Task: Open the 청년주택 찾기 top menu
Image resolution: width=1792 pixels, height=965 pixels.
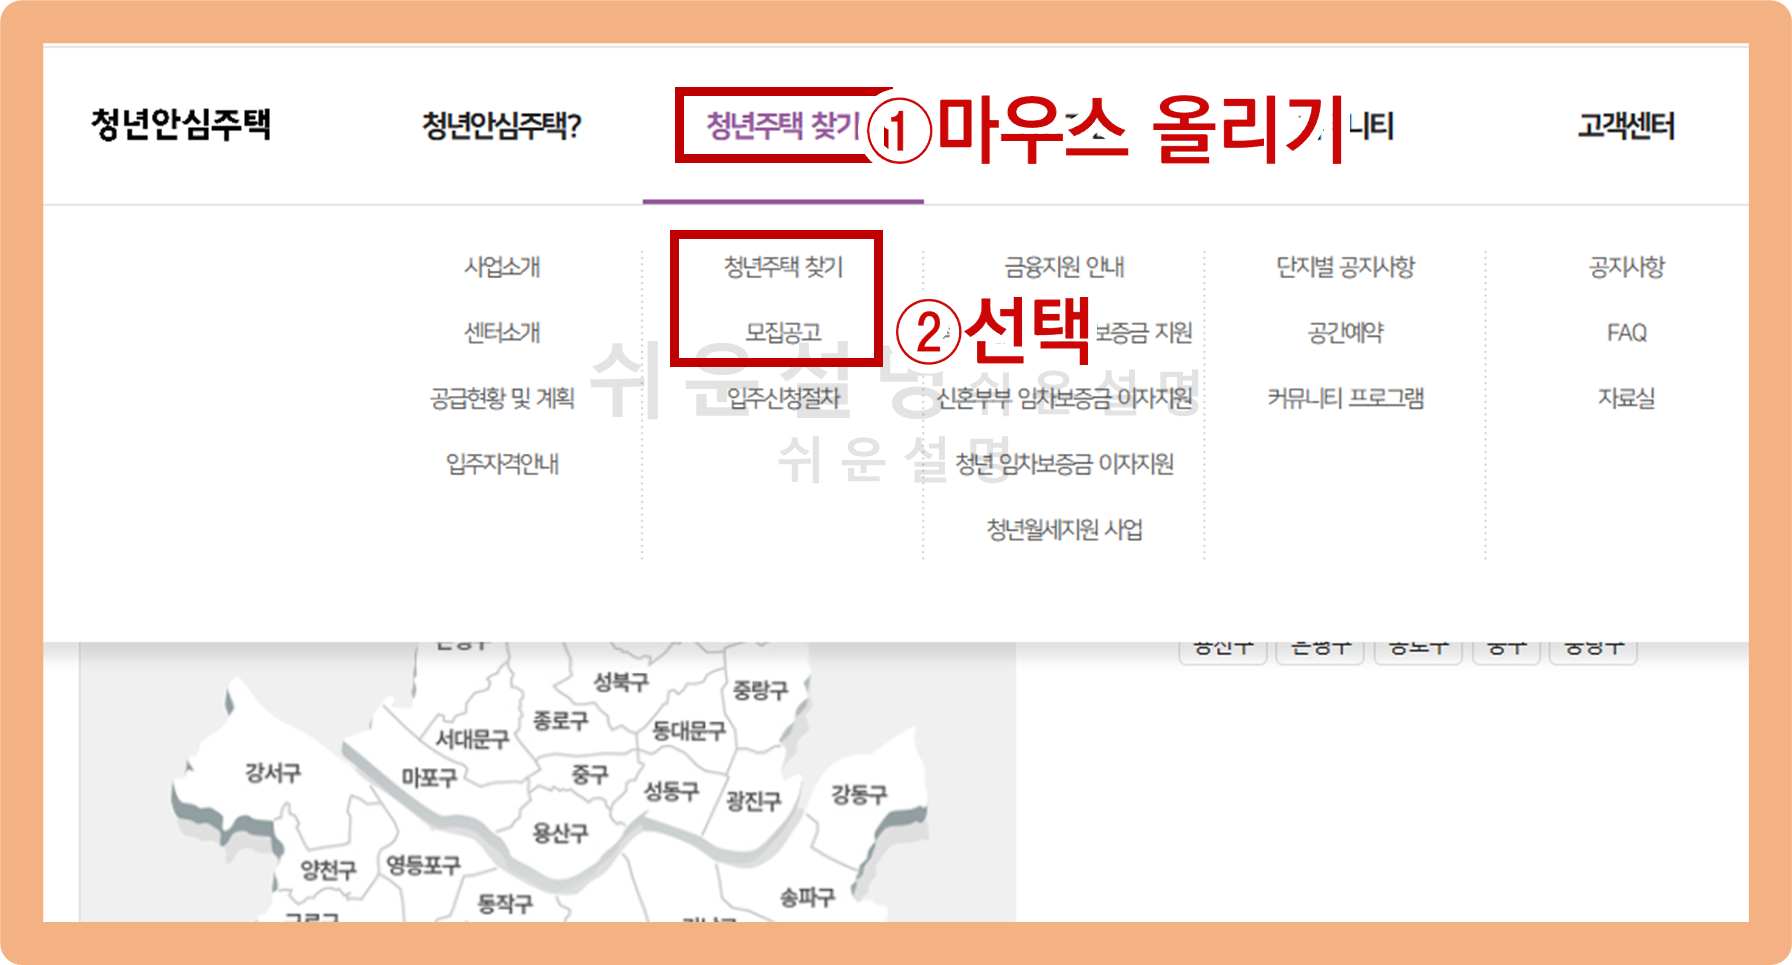Action: (783, 125)
